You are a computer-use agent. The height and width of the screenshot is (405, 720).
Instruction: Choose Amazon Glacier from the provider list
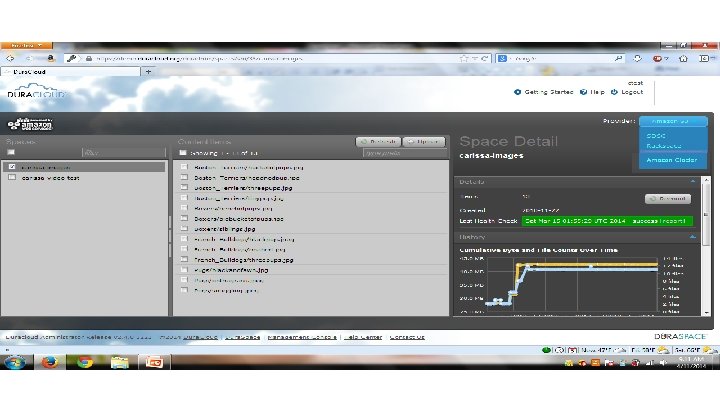(x=671, y=160)
